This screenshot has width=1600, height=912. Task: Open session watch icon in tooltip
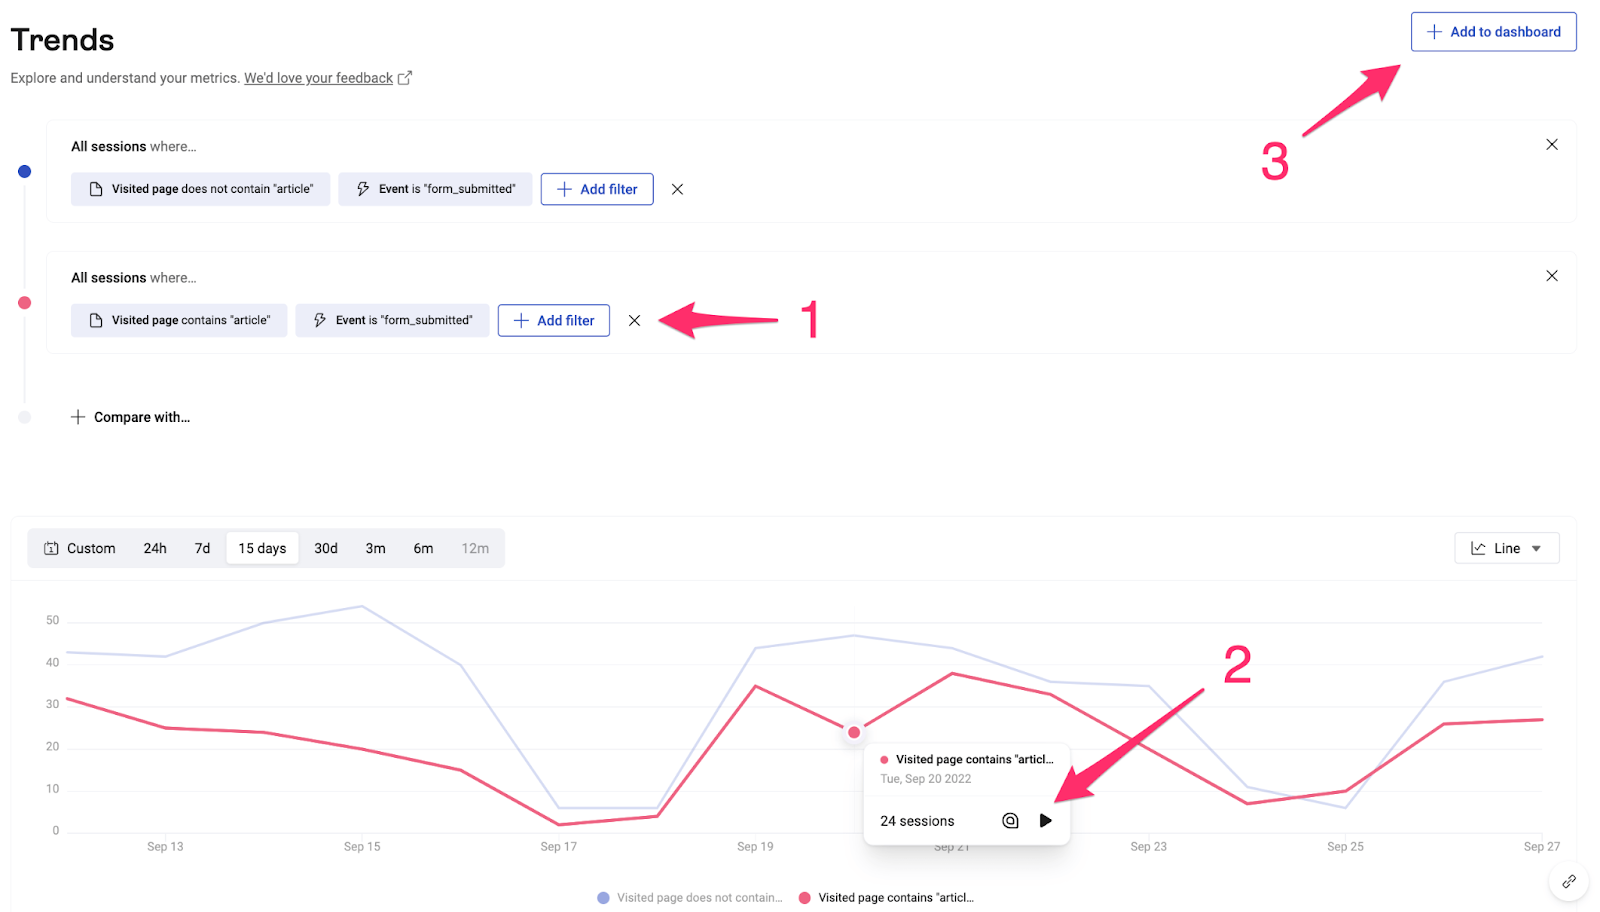point(1009,820)
